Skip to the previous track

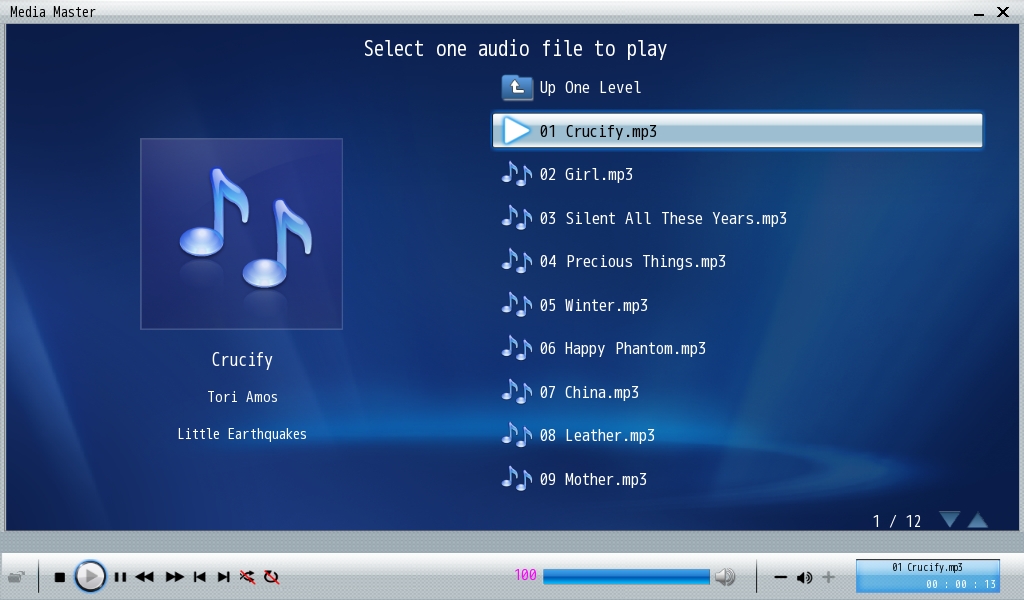(x=200, y=577)
